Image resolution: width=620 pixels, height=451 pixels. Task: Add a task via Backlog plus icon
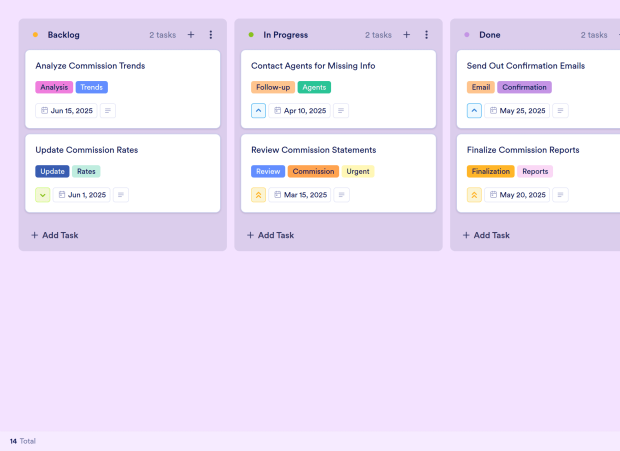tap(191, 35)
